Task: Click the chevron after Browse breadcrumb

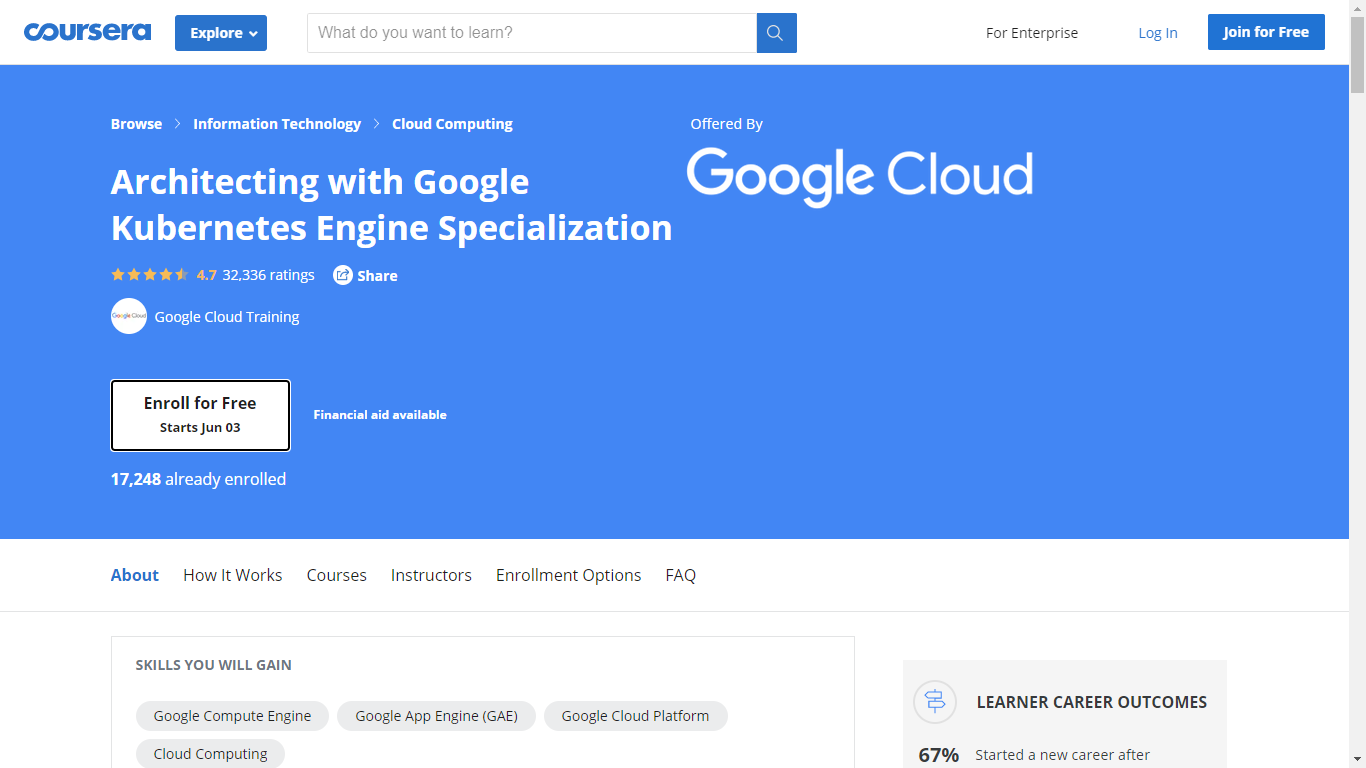Action: tap(178, 124)
